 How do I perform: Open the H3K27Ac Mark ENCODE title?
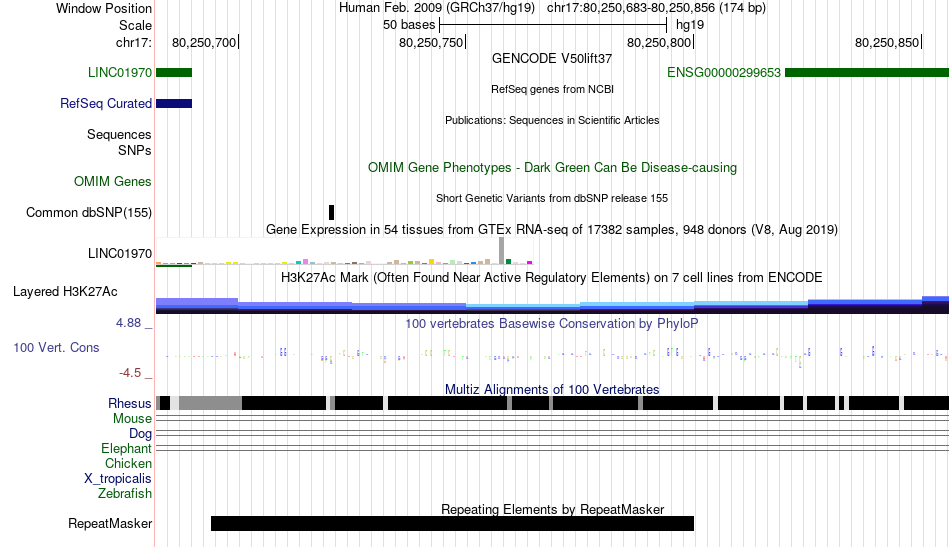[552, 277]
